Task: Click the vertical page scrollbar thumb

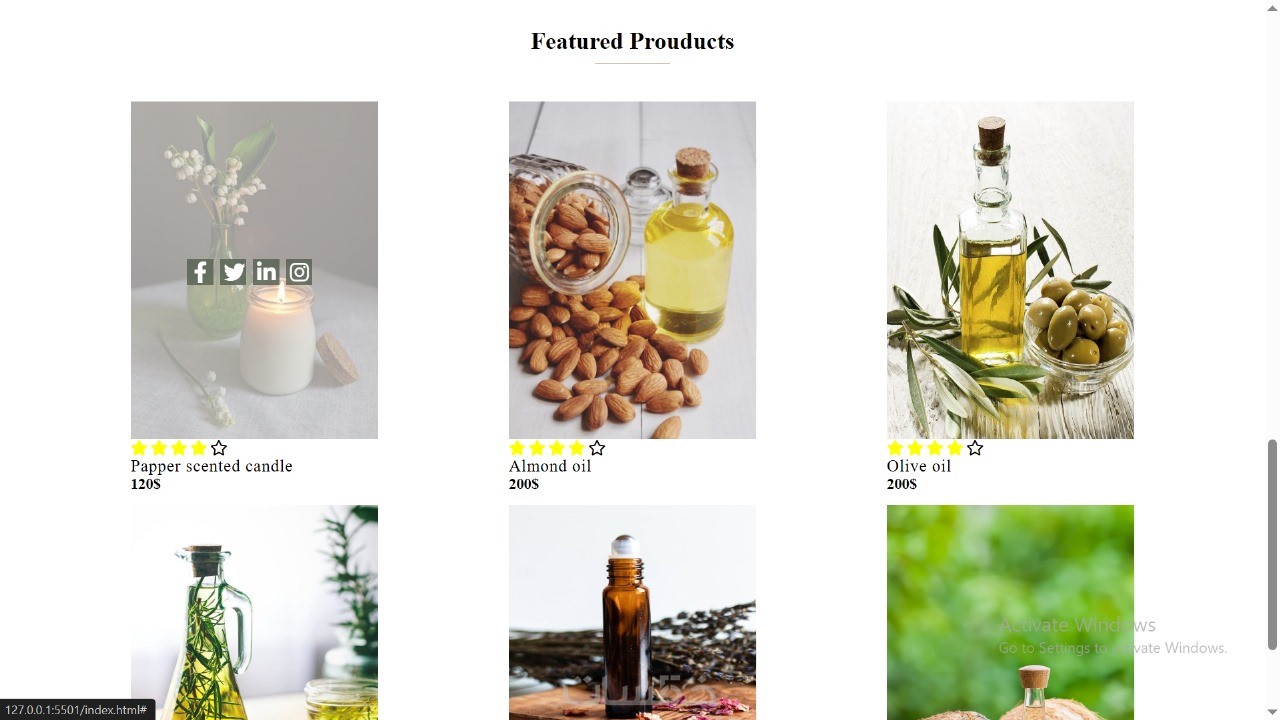Action: [1272, 544]
